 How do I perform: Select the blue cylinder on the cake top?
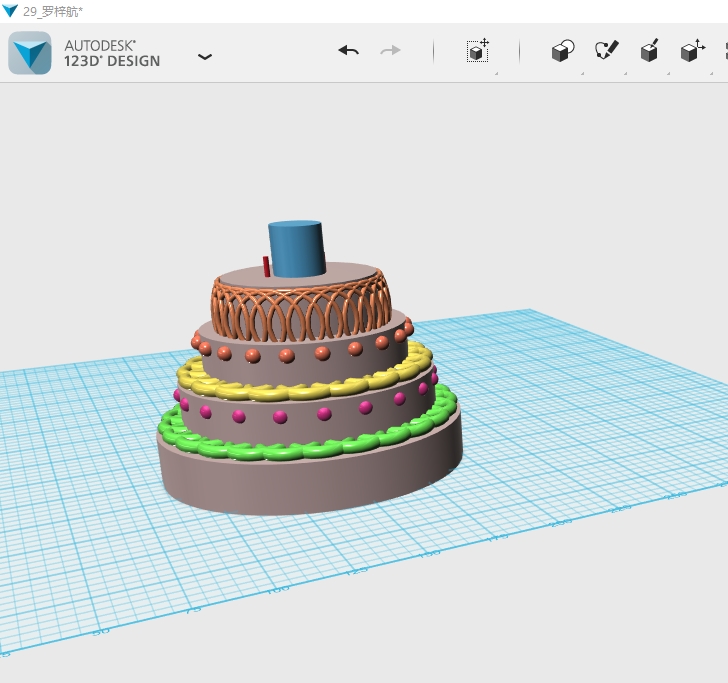pos(297,248)
